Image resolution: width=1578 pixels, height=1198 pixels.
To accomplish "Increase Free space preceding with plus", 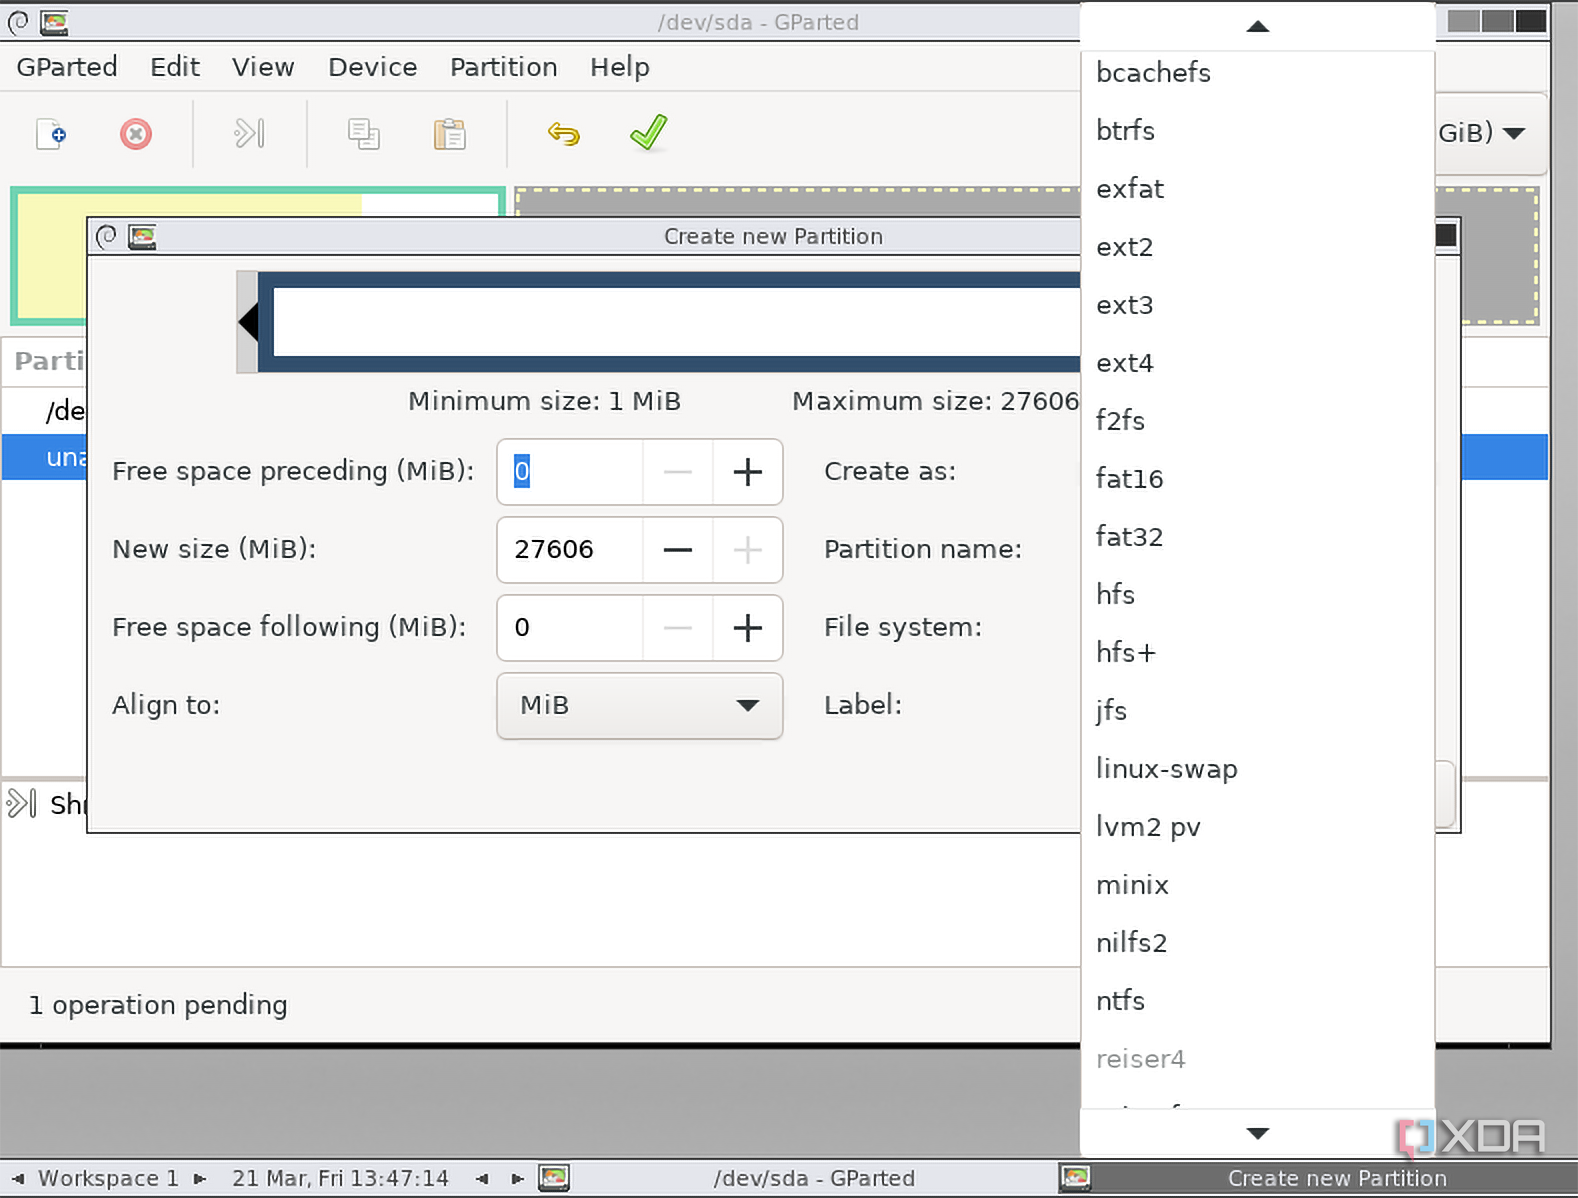I will [x=748, y=472].
